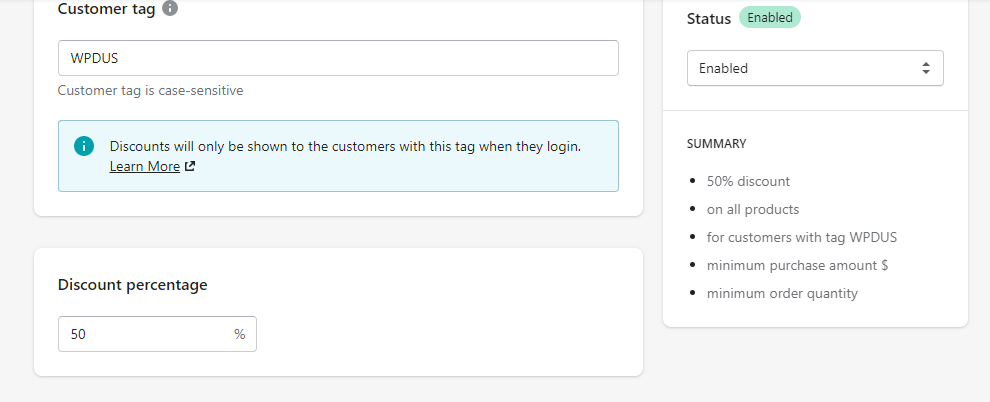Click the teal info icon in the banner
The height and width of the screenshot is (402, 990).
tap(84, 146)
